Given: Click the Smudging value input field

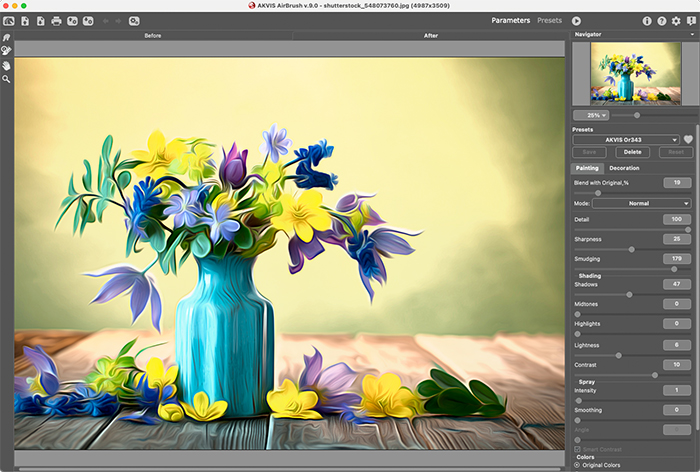Looking at the screenshot, I should point(676,258).
